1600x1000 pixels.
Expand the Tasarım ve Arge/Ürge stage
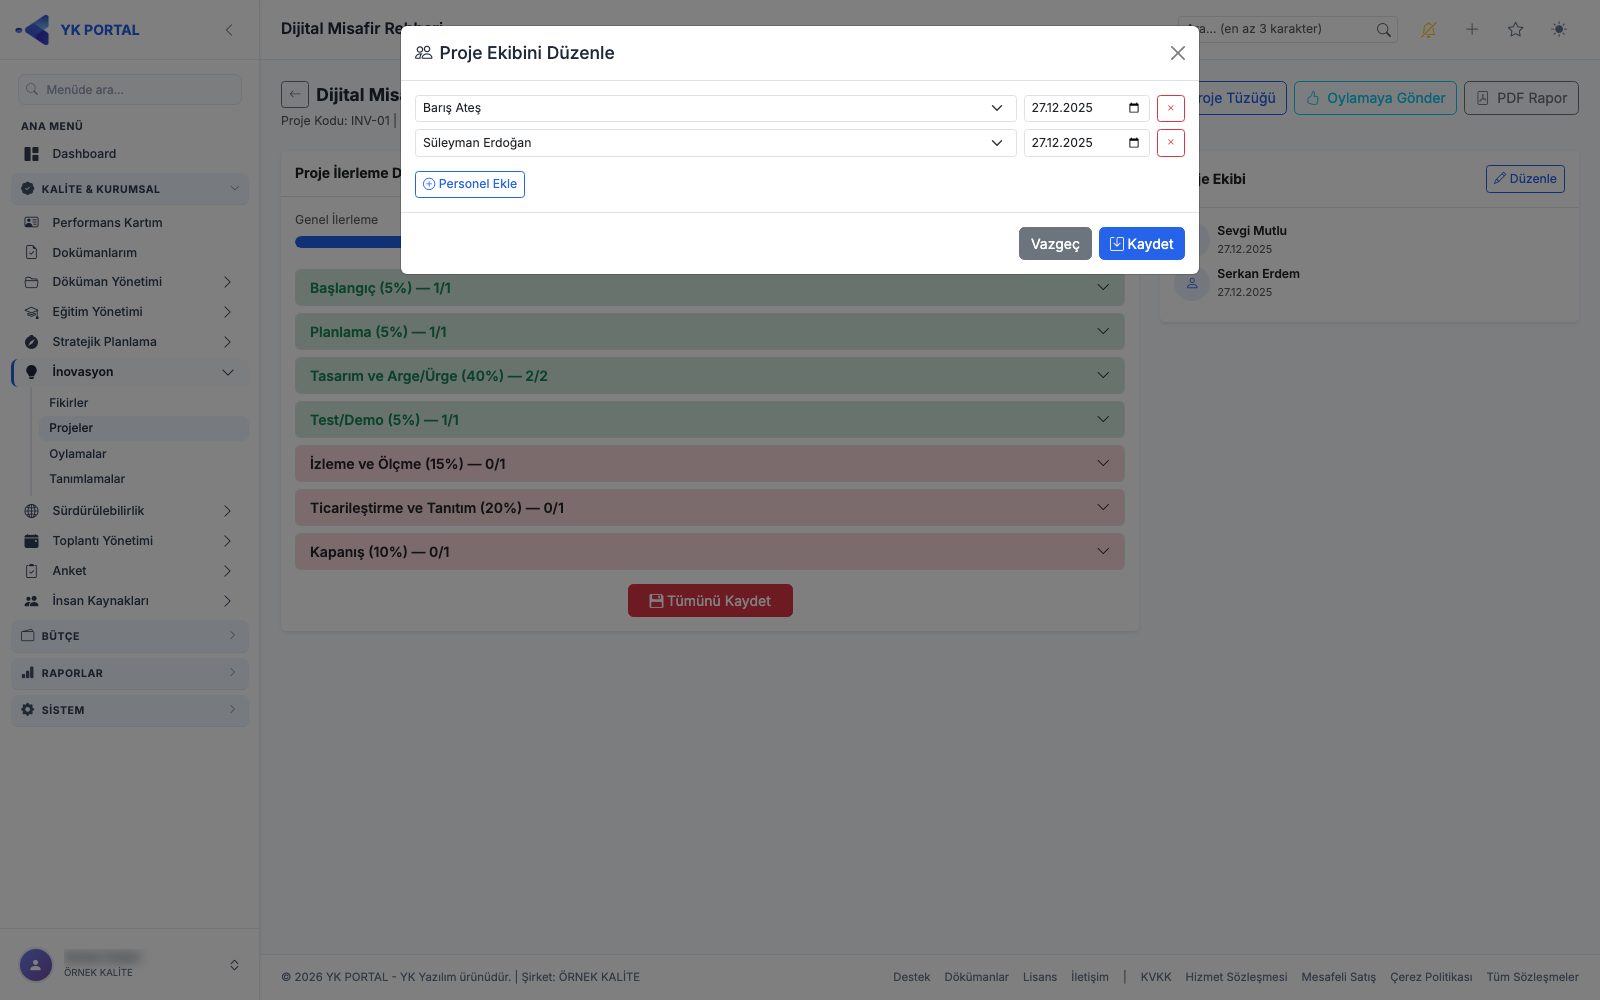coord(709,376)
